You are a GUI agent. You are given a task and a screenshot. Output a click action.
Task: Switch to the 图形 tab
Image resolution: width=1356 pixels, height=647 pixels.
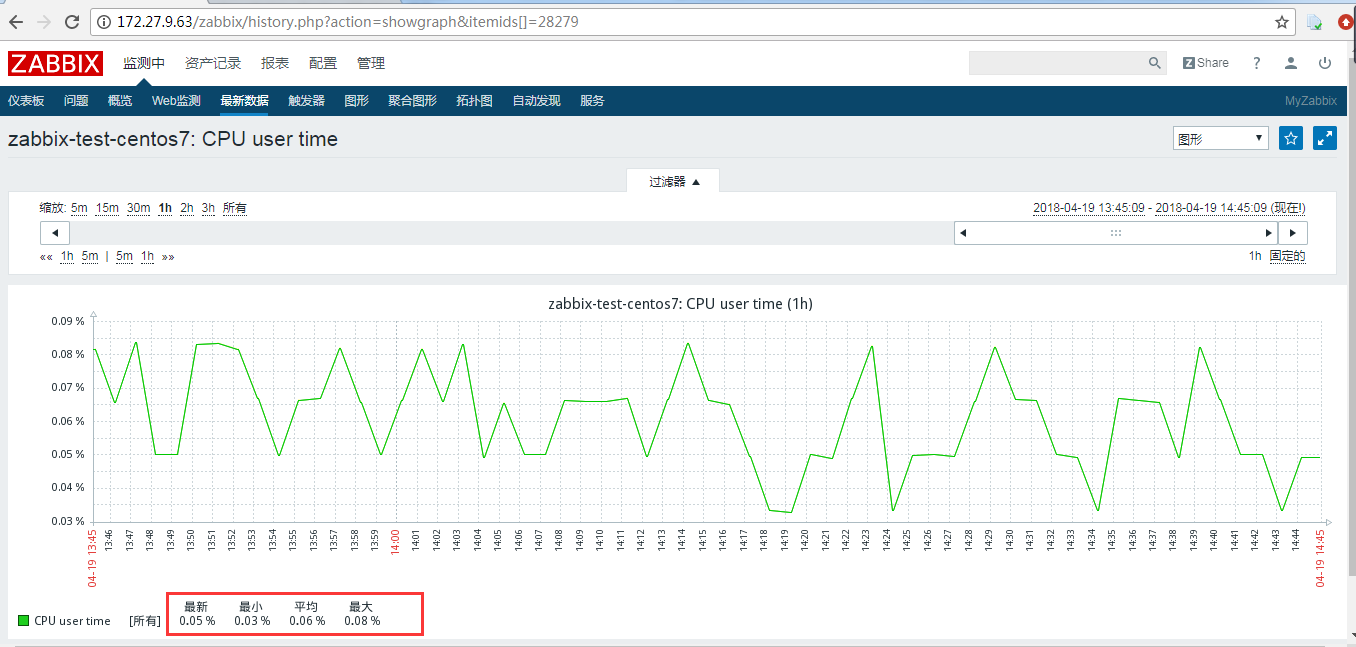point(357,100)
